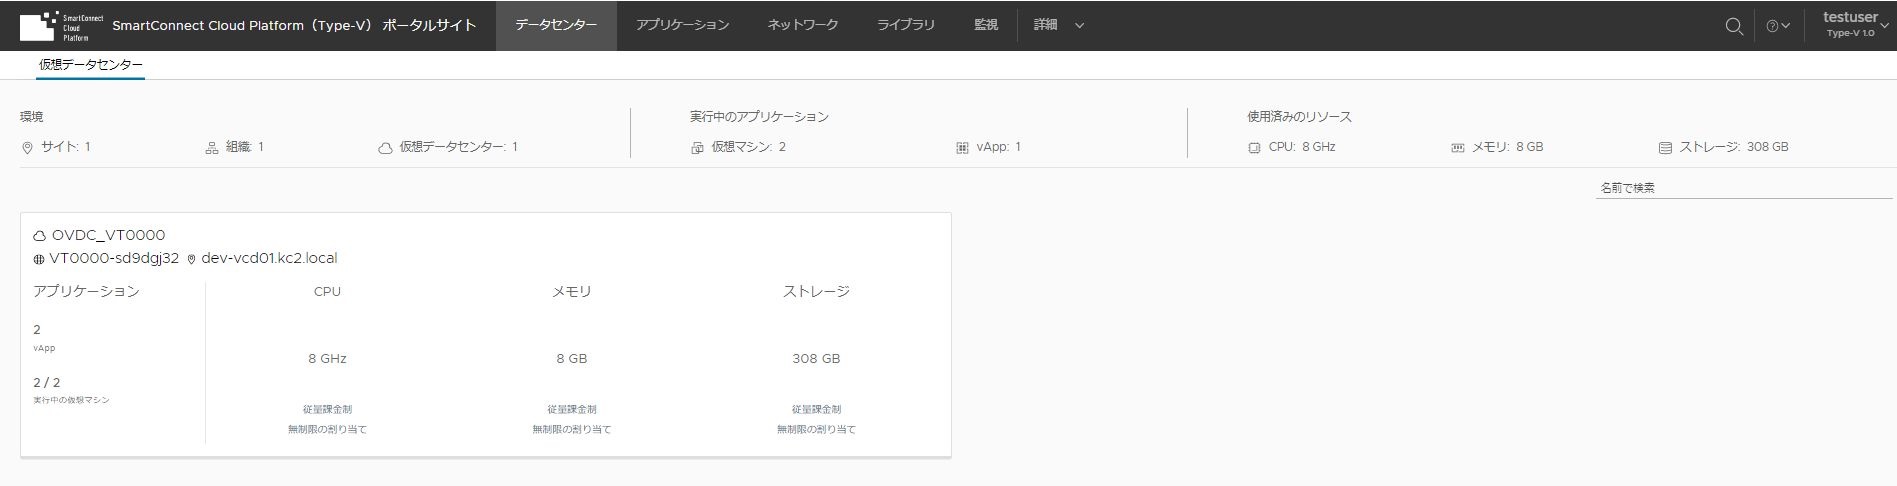The height and width of the screenshot is (486, 1897).
Task: Click the cloud icon beside OVDC_VT0000
Action: point(40,236)
